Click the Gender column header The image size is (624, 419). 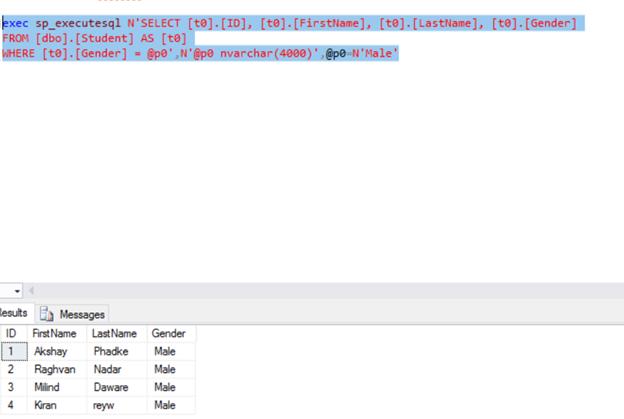point(171,333)
